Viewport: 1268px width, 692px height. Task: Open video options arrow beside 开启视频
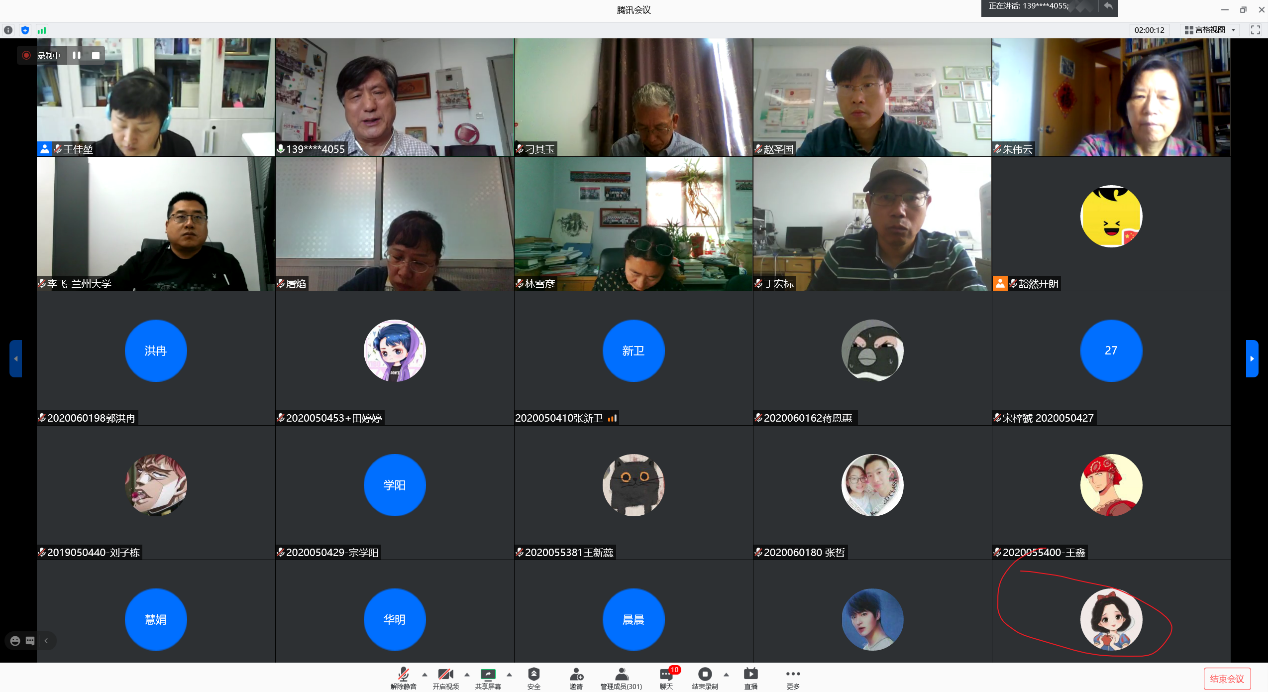pos(467,674)
